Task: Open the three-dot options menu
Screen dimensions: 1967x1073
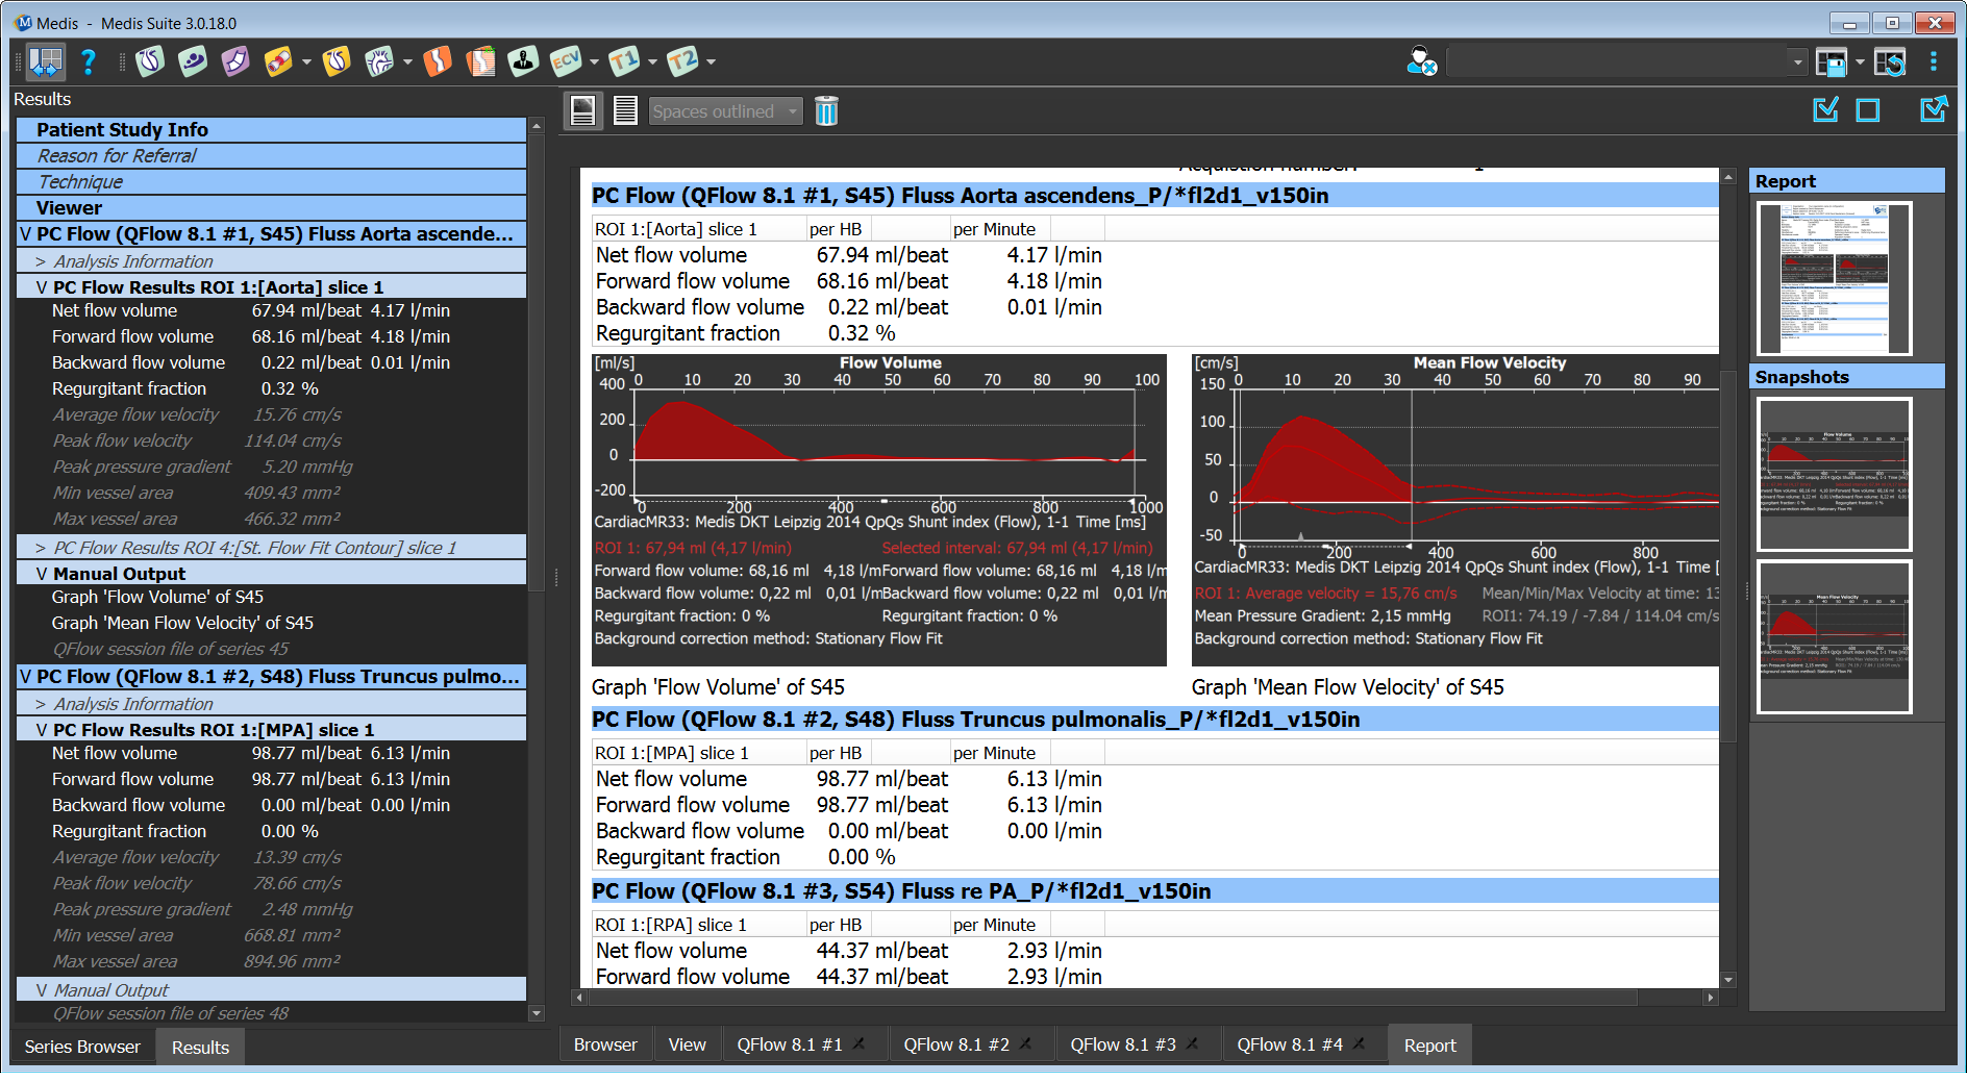Action: (x=1934, y=62)
